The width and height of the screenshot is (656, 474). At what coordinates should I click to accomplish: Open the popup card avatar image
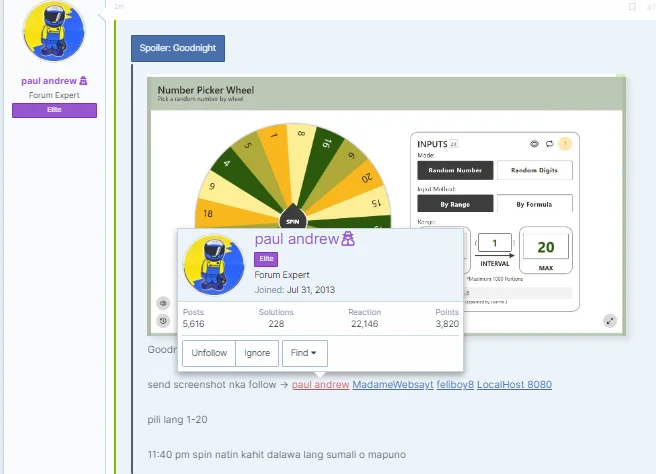[213, 265]
